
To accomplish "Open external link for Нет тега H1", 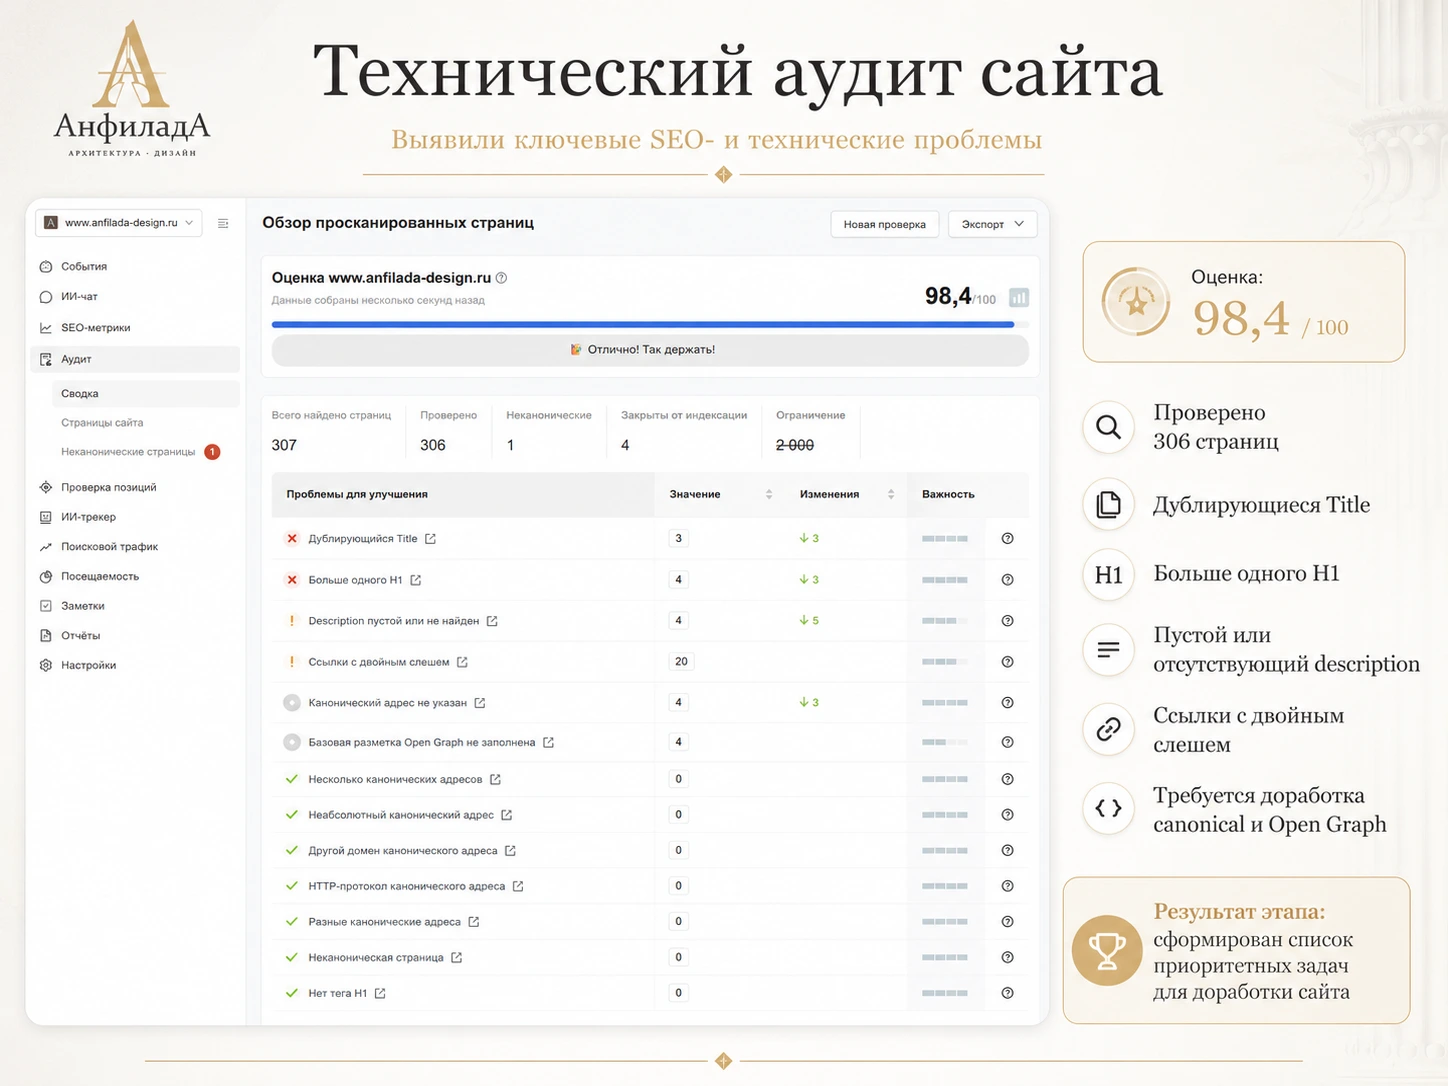I will tap(380, 993).
